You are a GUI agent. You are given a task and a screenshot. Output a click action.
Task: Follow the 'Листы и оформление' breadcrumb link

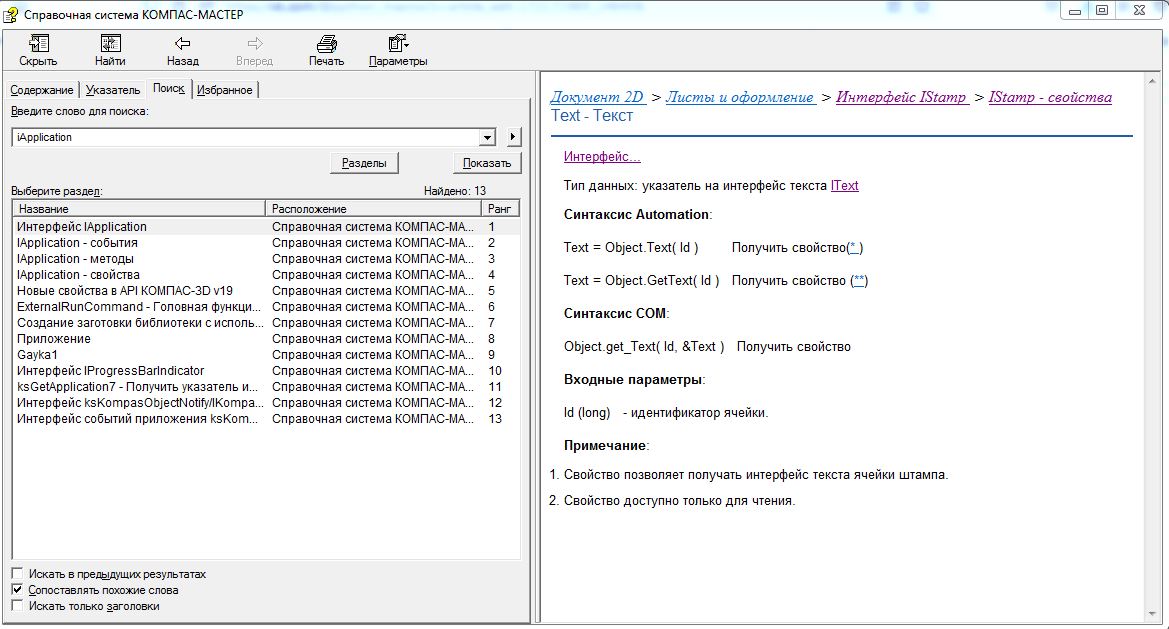click(x=740, y=97)
